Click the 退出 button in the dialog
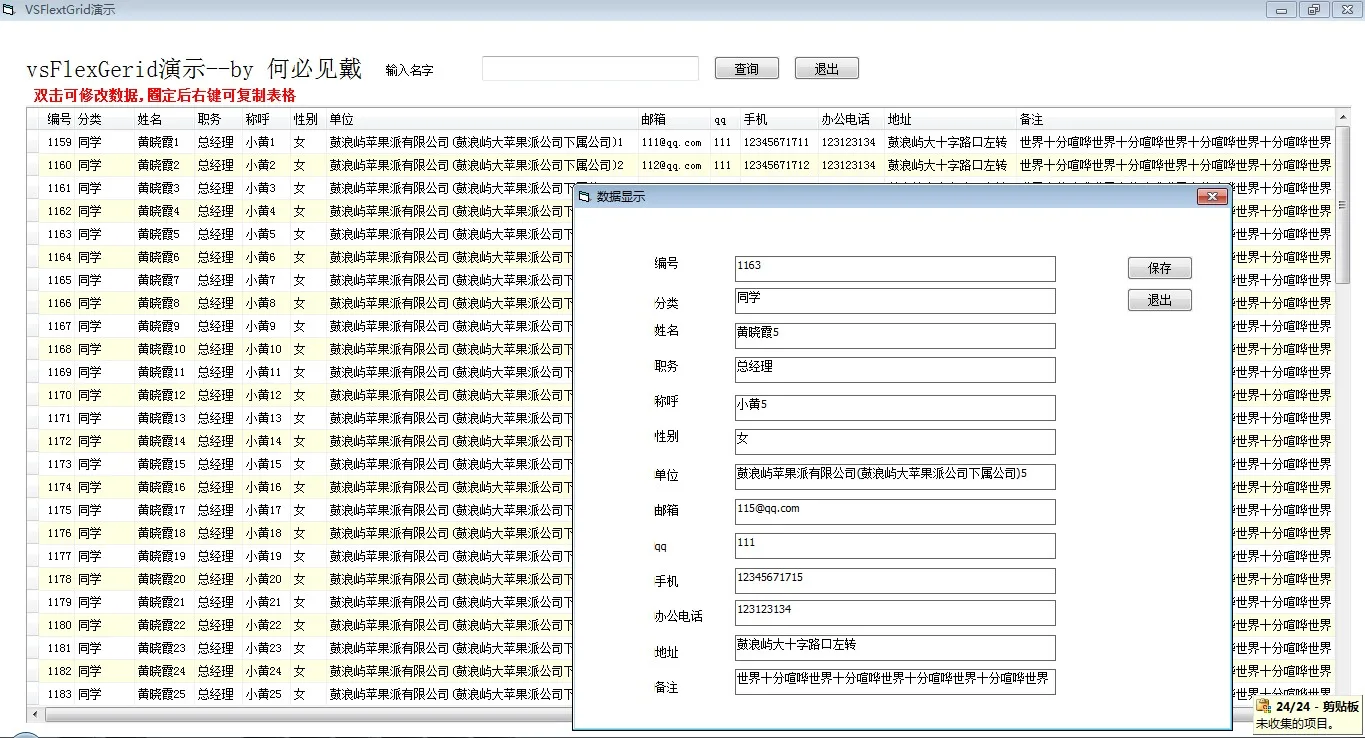This screenshot has height=738, width=1365. (x=1160, y=300)
